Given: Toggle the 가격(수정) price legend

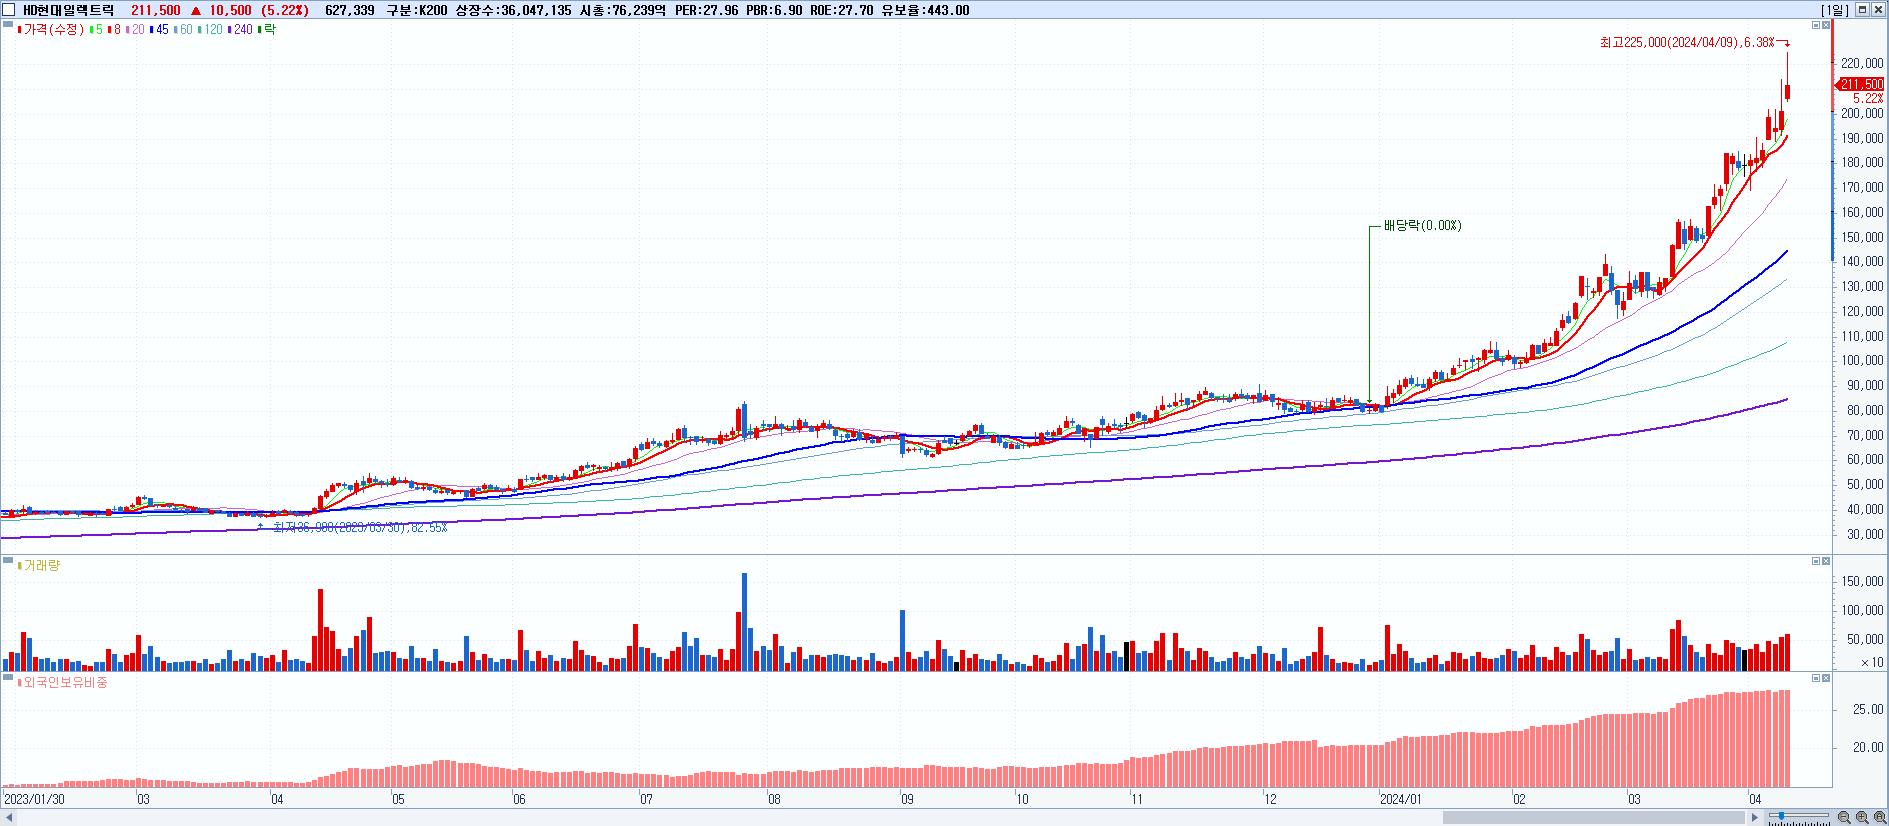Looking at the screenshot, I should click(x=51, y=30).
